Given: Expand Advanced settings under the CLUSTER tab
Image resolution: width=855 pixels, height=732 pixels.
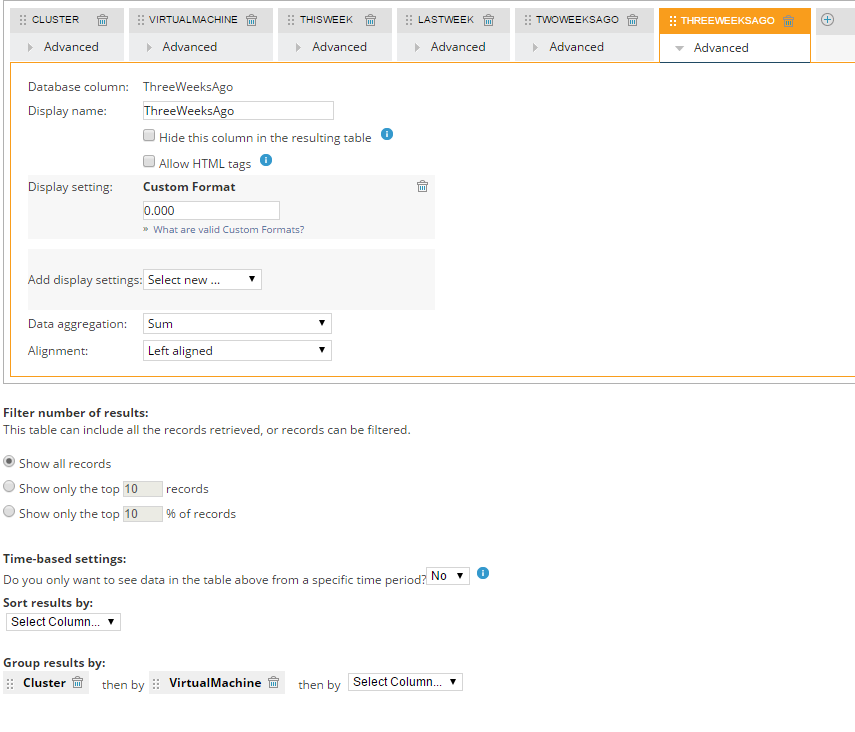Looking at the screenshot, I should tap(70, 46).
